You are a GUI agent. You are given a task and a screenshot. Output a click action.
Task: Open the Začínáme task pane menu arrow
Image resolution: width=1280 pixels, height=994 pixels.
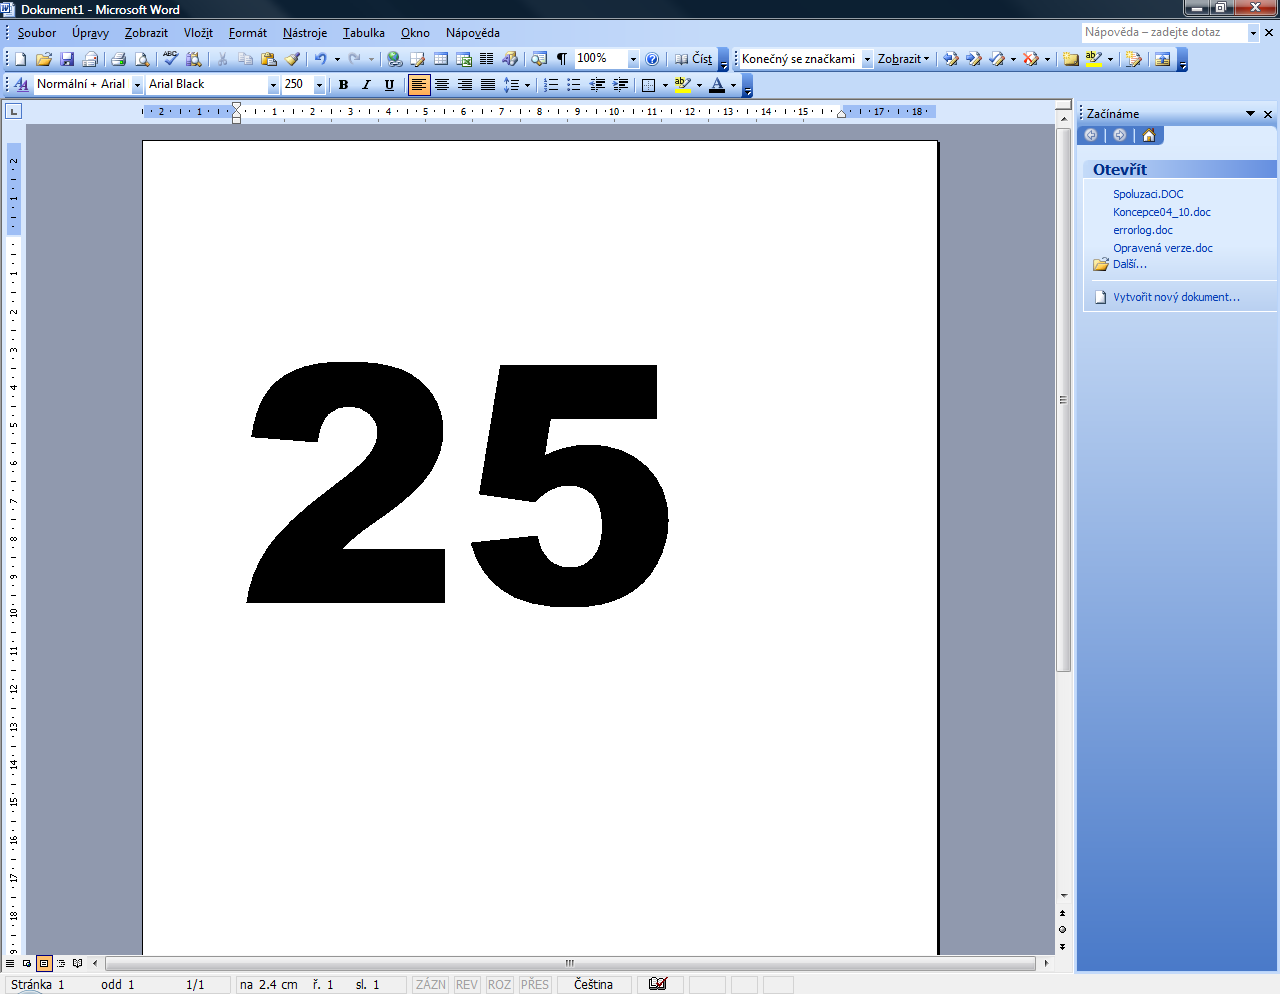coord(1250,114)
